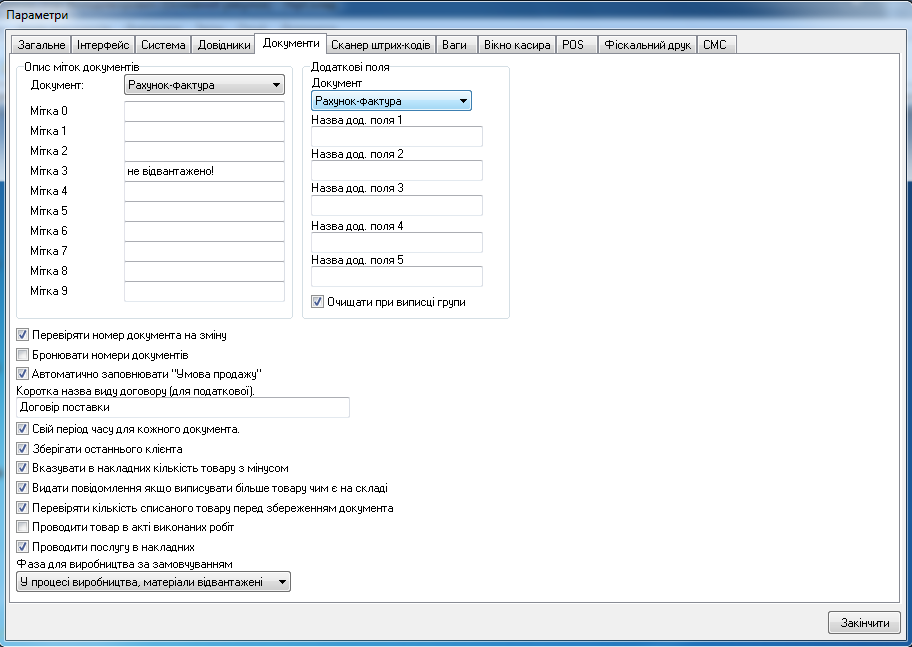Viewport: 912px width, 647px height.
Task: Disable Зберігати останнього клієнта checkbox
Action: pos(23,449)
